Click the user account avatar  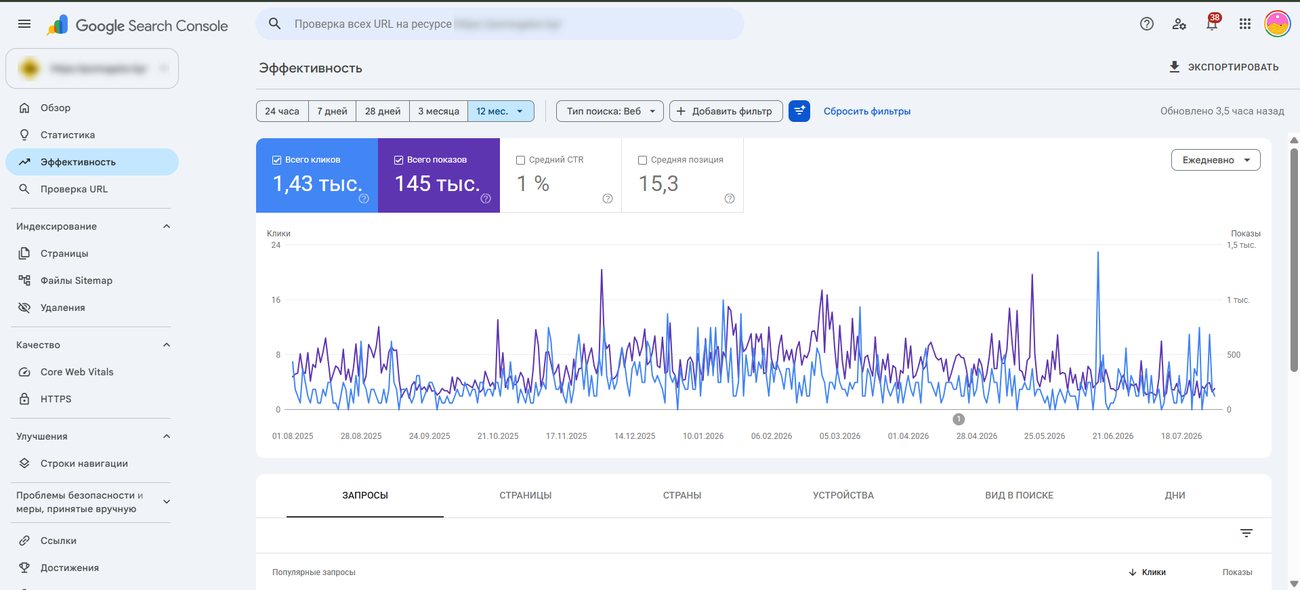1277,24
